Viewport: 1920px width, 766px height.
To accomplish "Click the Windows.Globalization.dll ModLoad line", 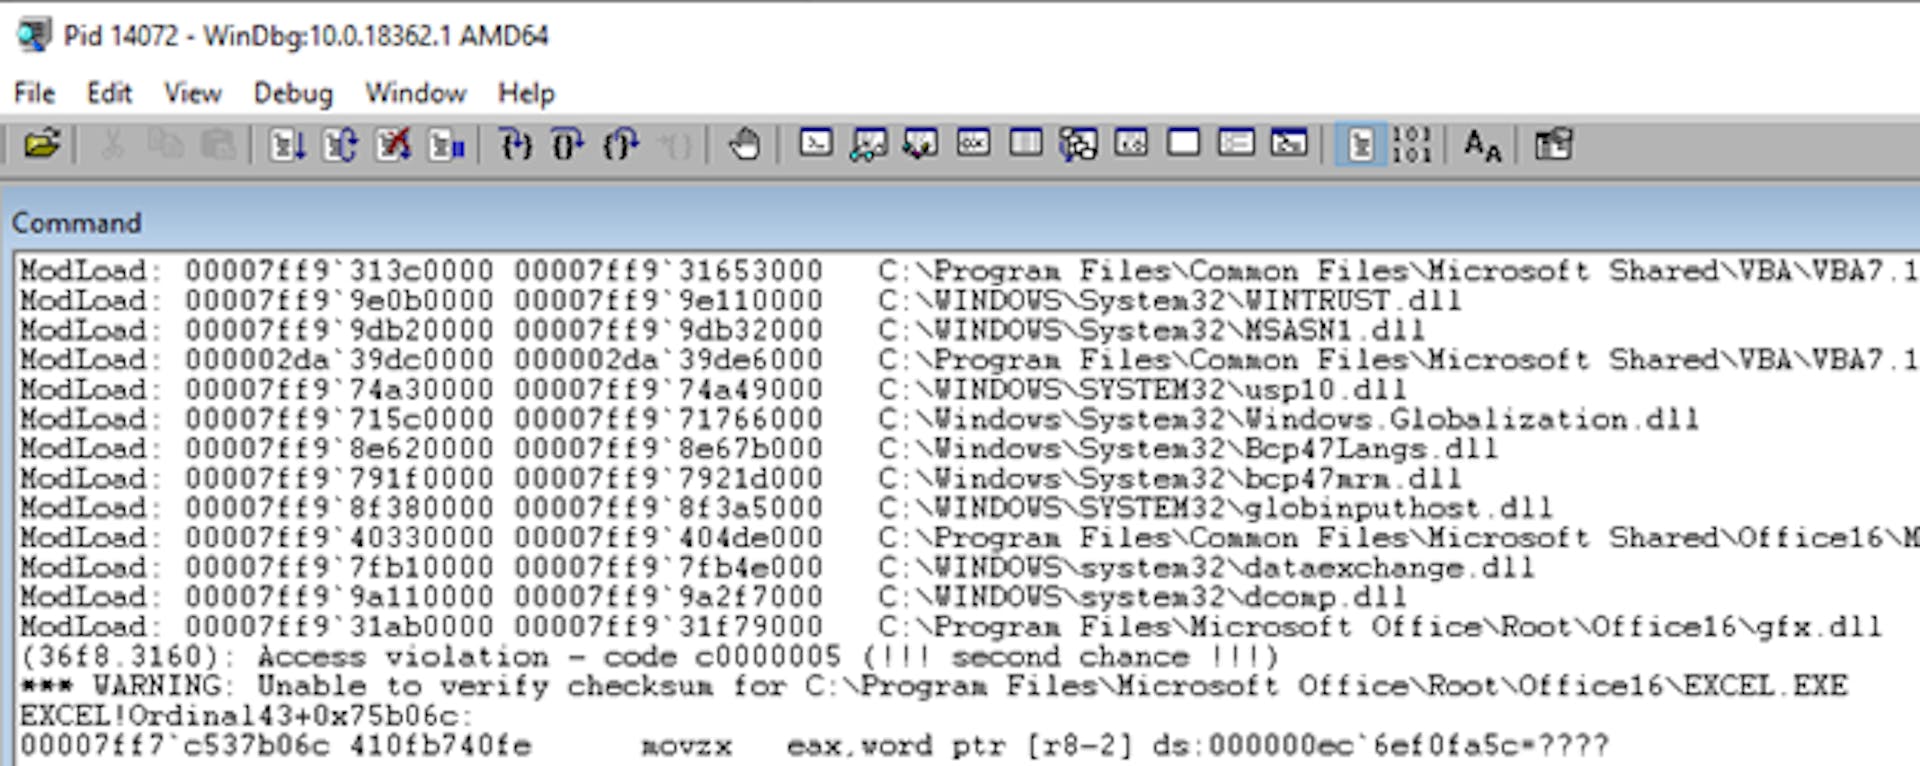I will [x=859, y=419].
